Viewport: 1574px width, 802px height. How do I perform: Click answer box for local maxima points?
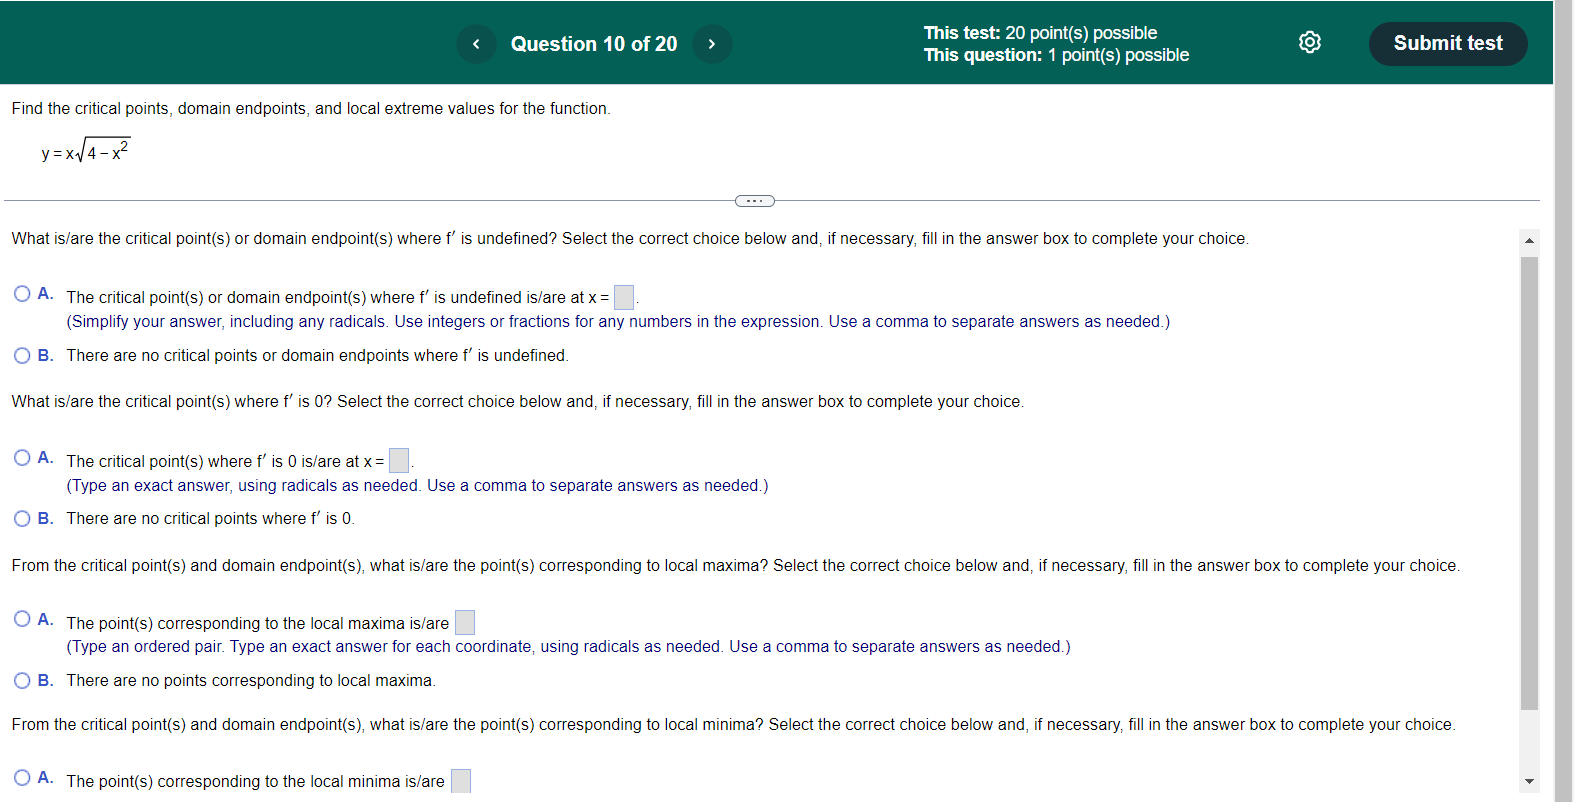point(465,623)
